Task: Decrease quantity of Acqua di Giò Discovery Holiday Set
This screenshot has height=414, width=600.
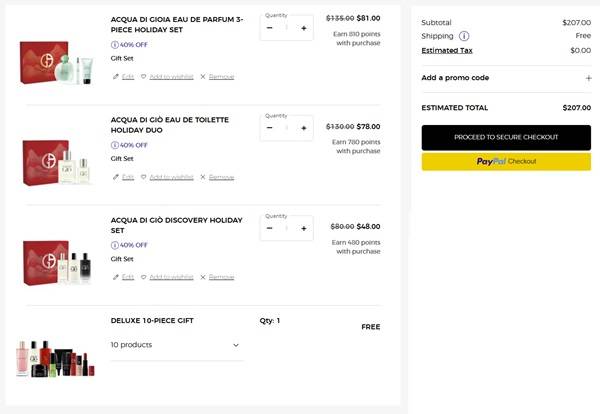Action: click(270, 228)
